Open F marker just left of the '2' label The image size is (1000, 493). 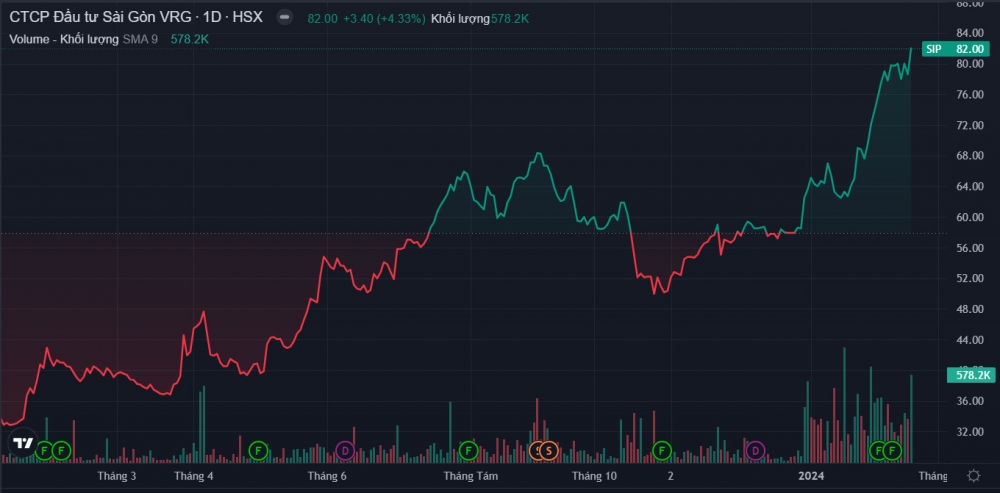coord(660,450)
